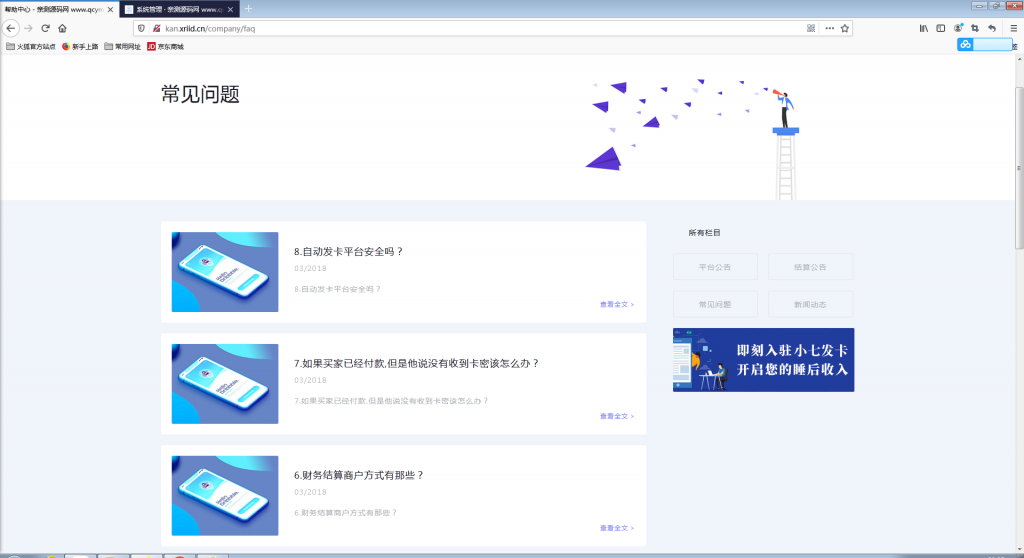Open the Firefox hamburger menu
Viewport: 1024px width, 558px height.
coord(1013,28)
